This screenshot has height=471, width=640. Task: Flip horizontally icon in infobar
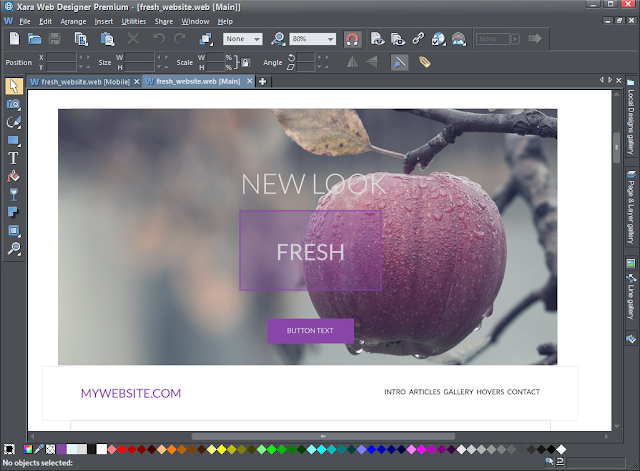(x=352, y=62)
